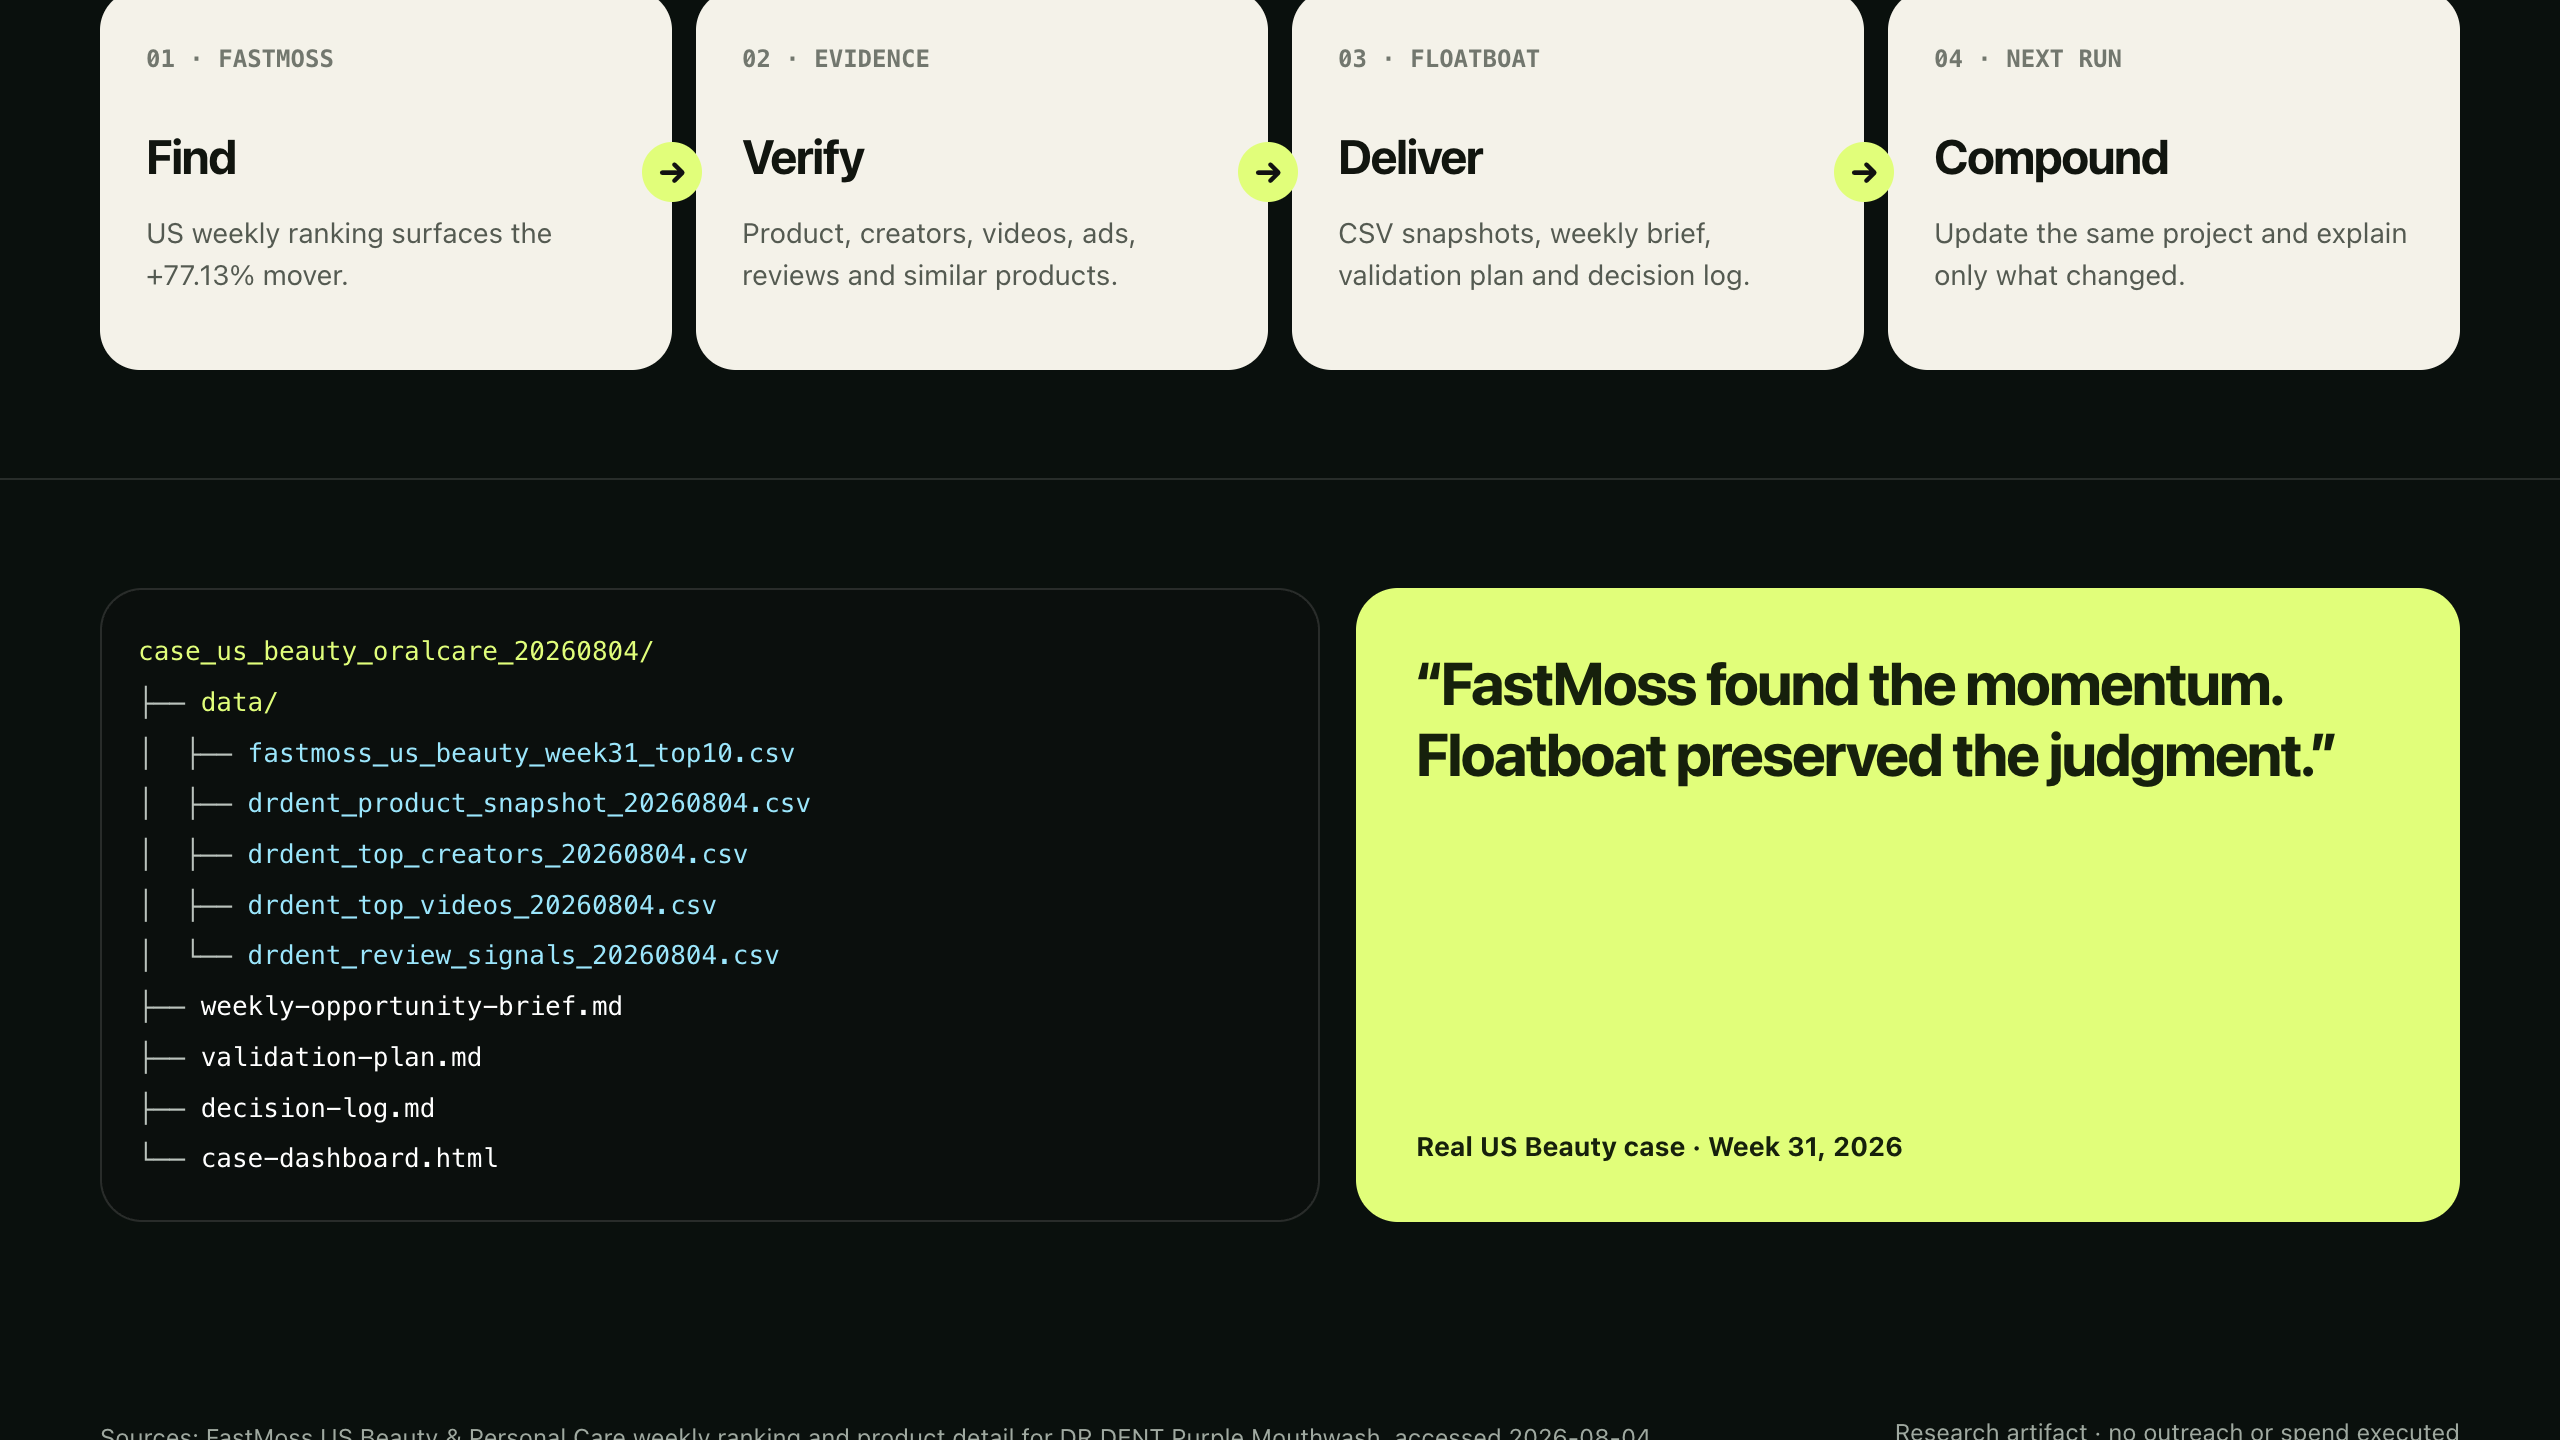The height and width of the screenshot is (1440, 2560).
Task: Select the Find card heading
Action: 191,158
